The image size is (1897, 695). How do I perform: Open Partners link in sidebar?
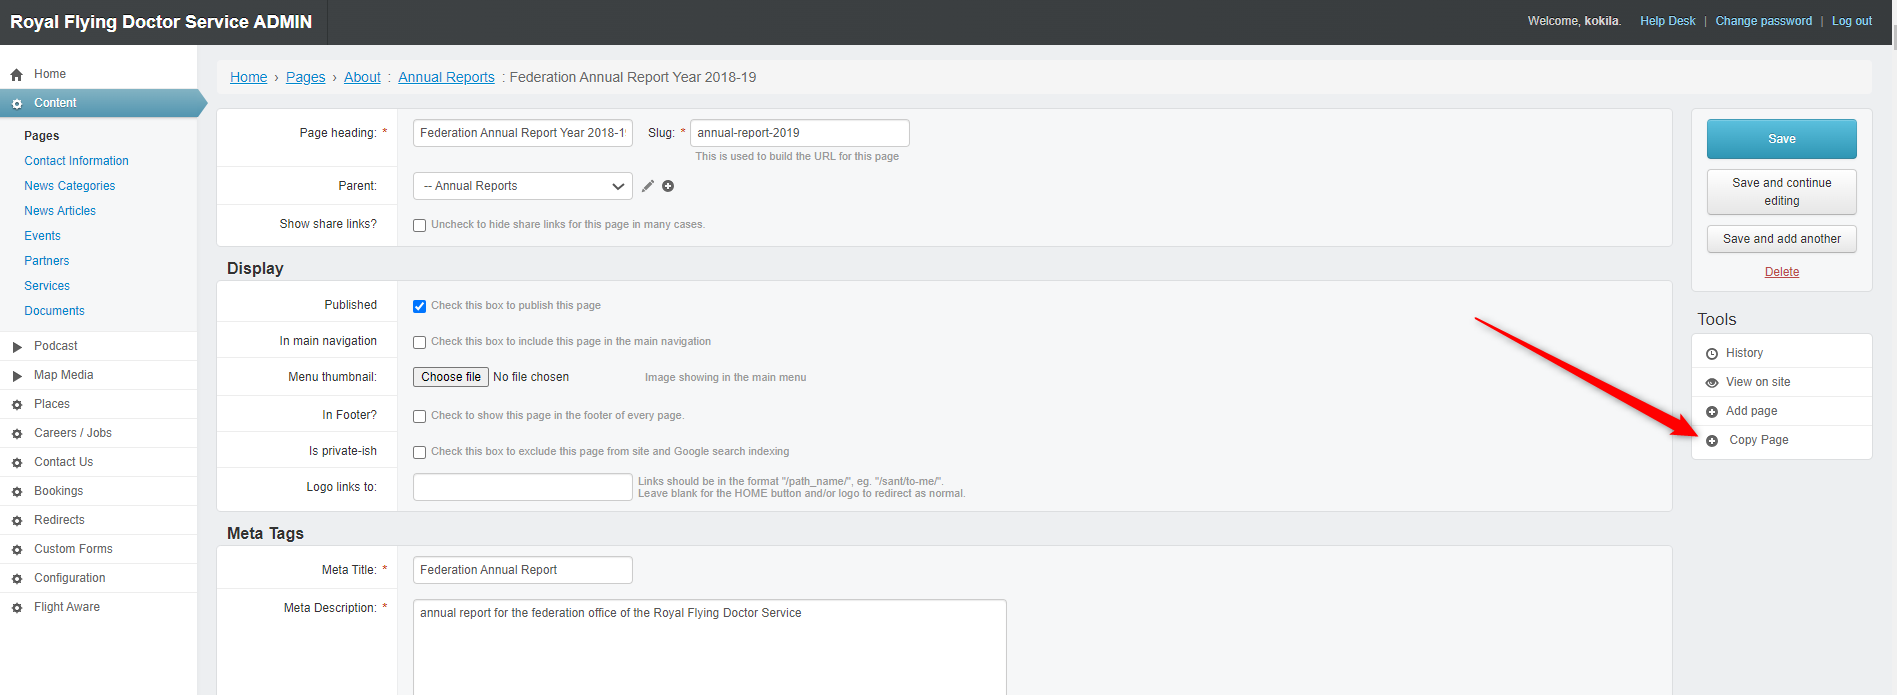(46, 261)
